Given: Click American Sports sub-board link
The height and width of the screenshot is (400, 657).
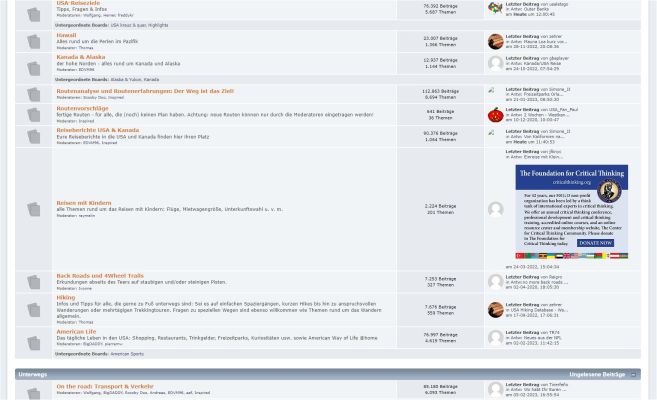Looking at the screenshot, I should click(127, 354).
